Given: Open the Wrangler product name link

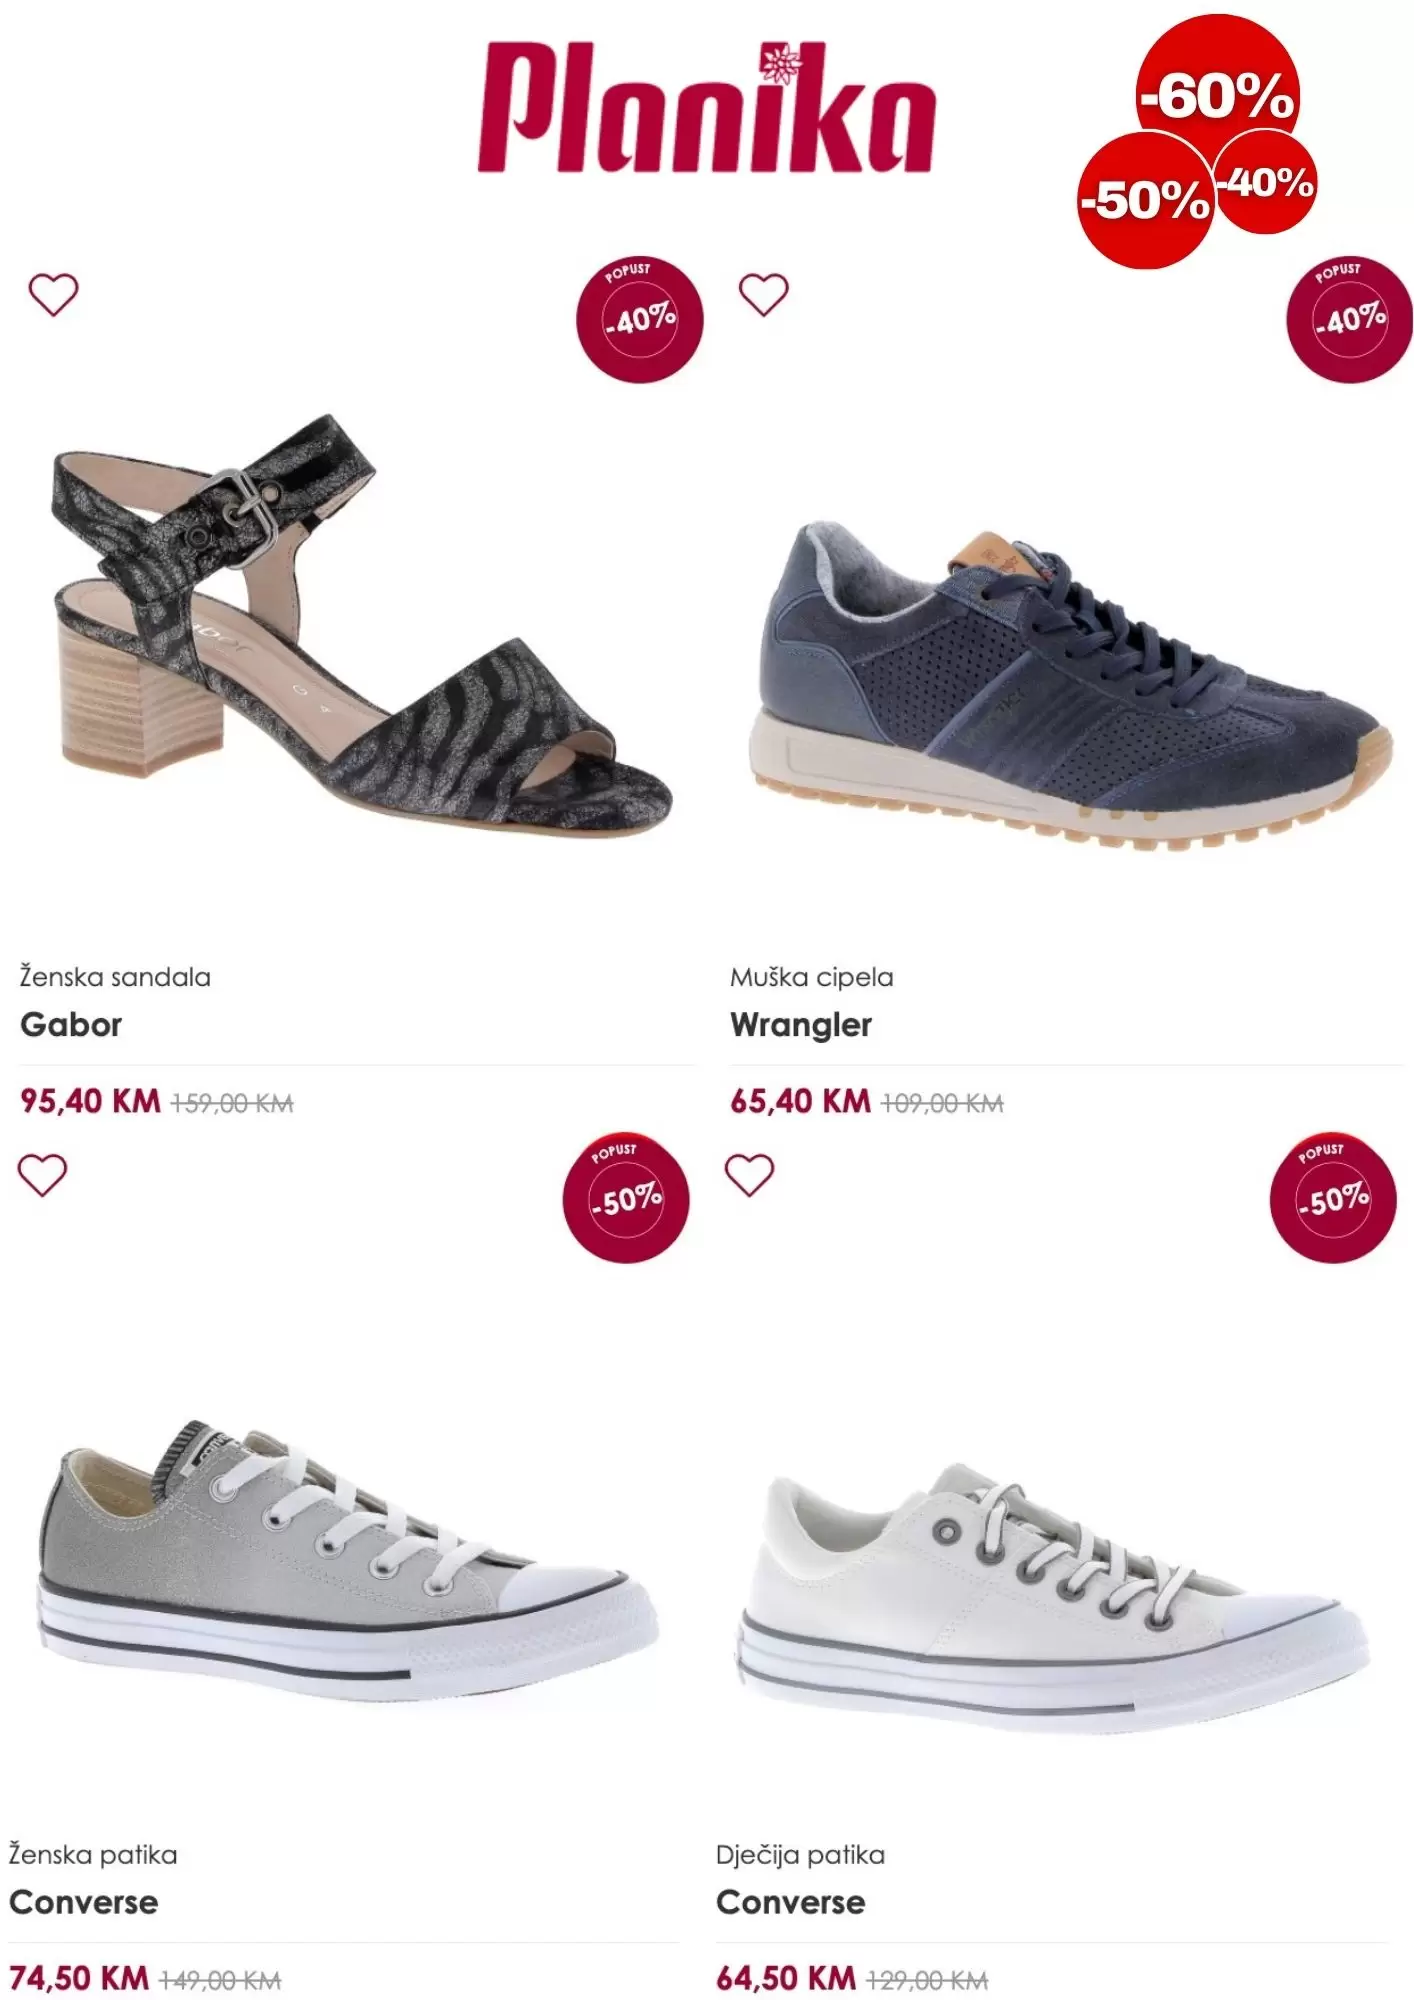Looking at the screenshot, I should click(x=801, y=1025).
